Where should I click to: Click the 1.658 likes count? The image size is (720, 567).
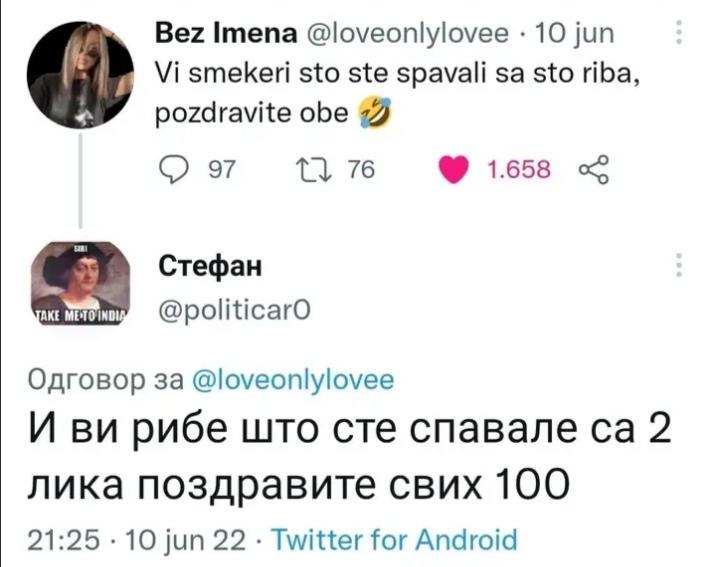tap(523, 171)
